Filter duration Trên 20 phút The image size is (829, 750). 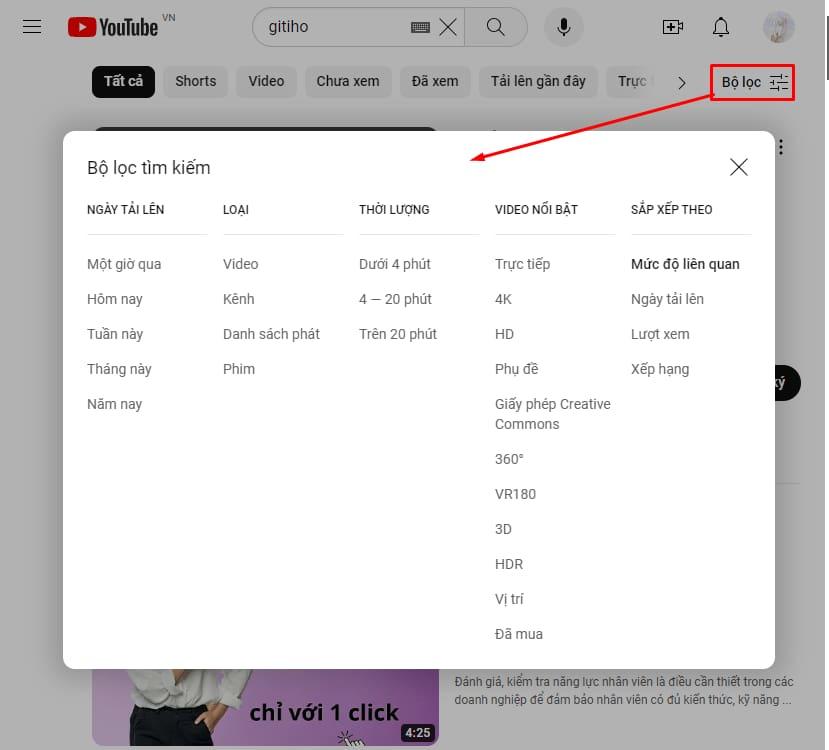point(398,334)
